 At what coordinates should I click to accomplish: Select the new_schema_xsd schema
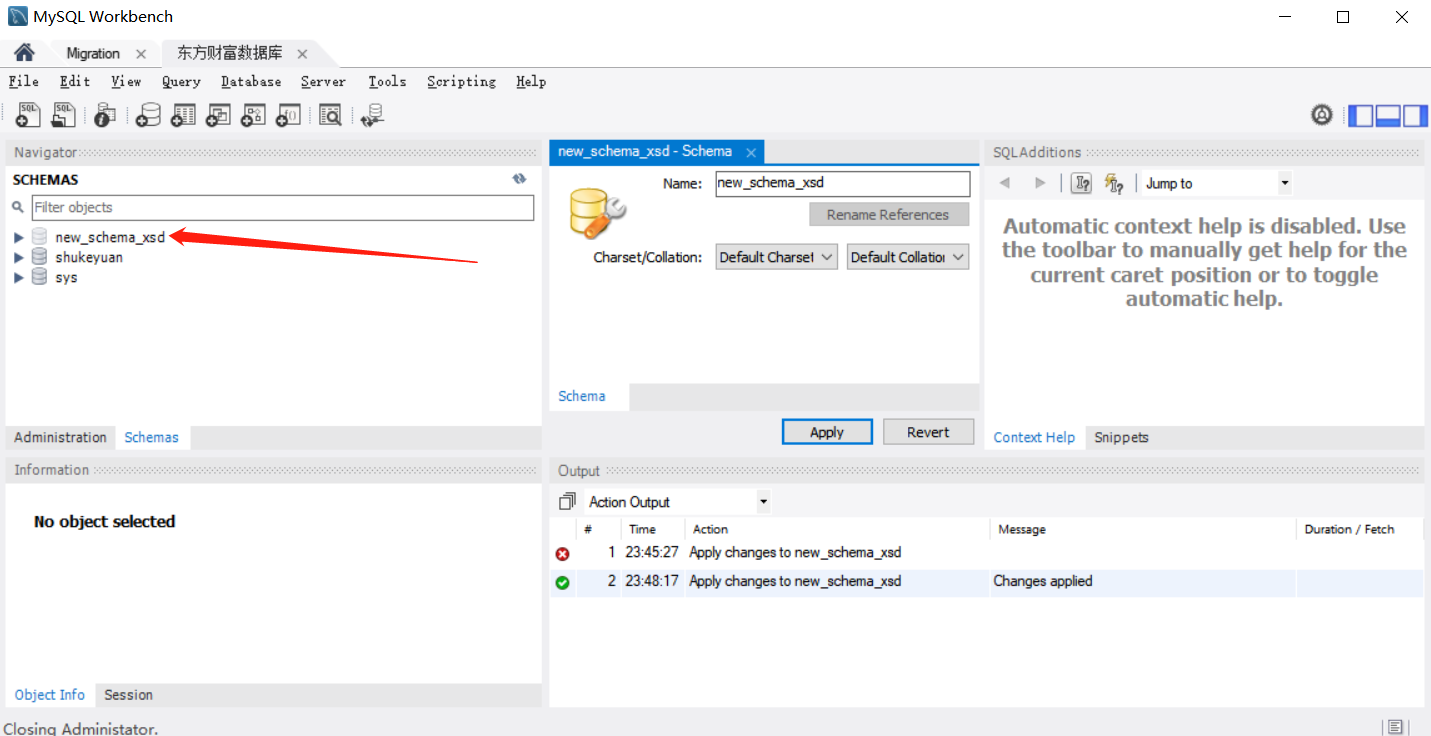(110, 237)
